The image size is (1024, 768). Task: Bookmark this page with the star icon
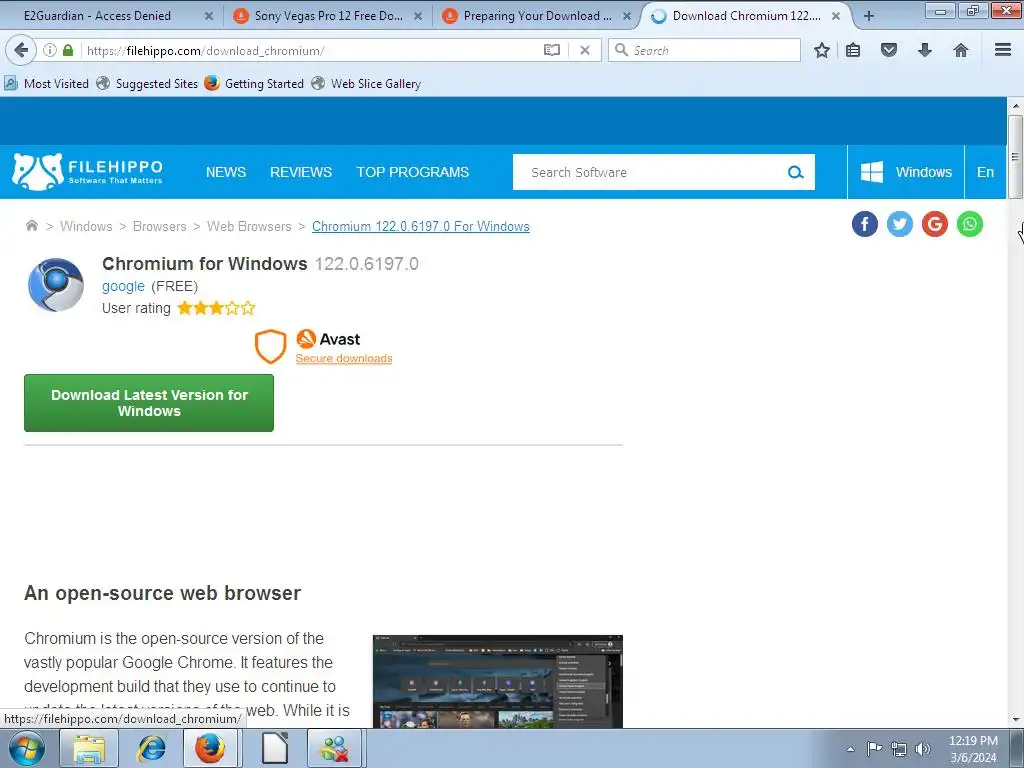tap(822, 50)
